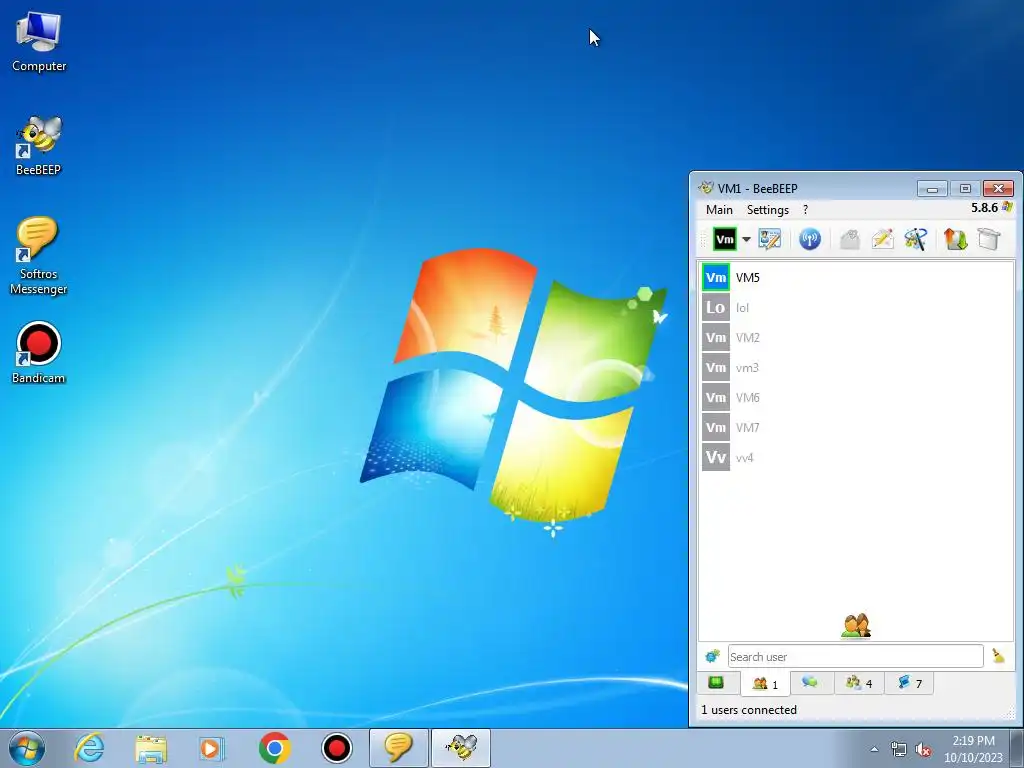Screen dimensions: 1024x768
Task: Expand the status dropdown arrow beside Vm avatar
Action: pos(746,239)
